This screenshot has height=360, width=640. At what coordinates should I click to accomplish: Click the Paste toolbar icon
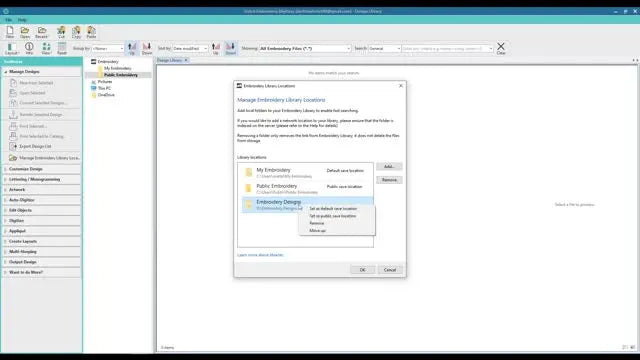click(91, 32)
